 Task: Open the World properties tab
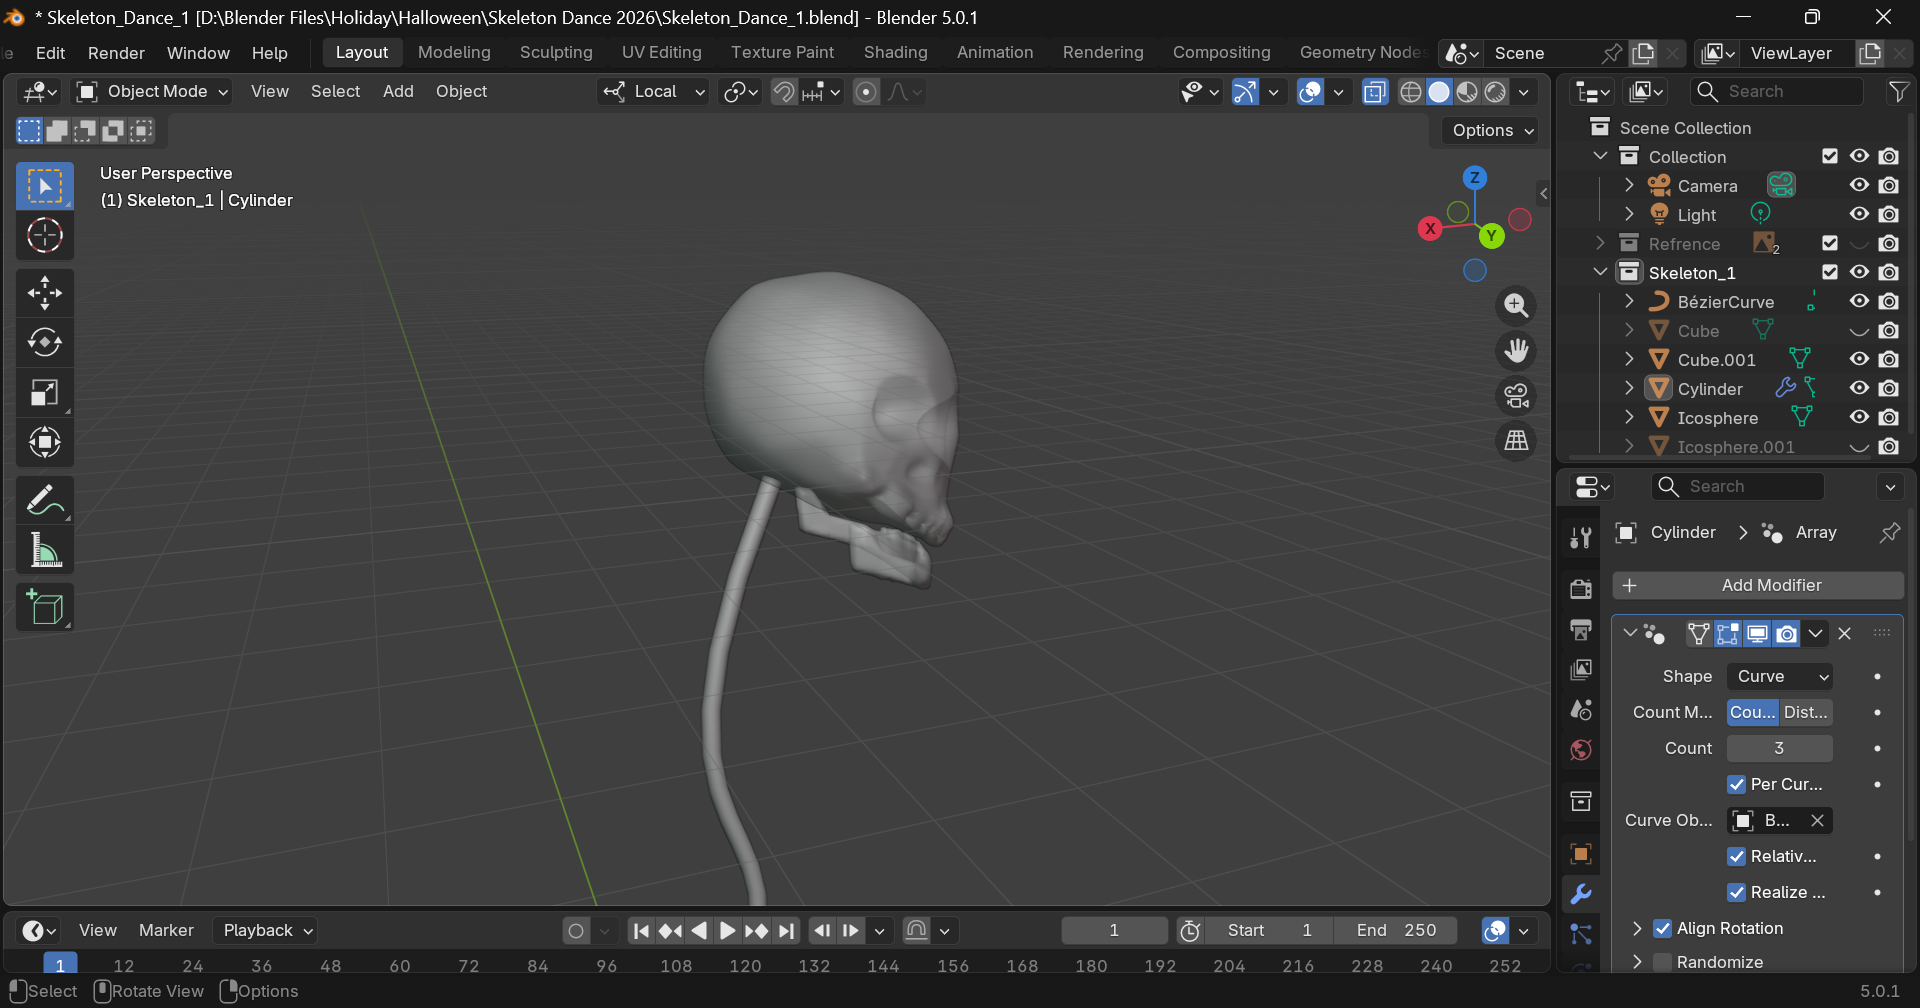(1581, 750)
